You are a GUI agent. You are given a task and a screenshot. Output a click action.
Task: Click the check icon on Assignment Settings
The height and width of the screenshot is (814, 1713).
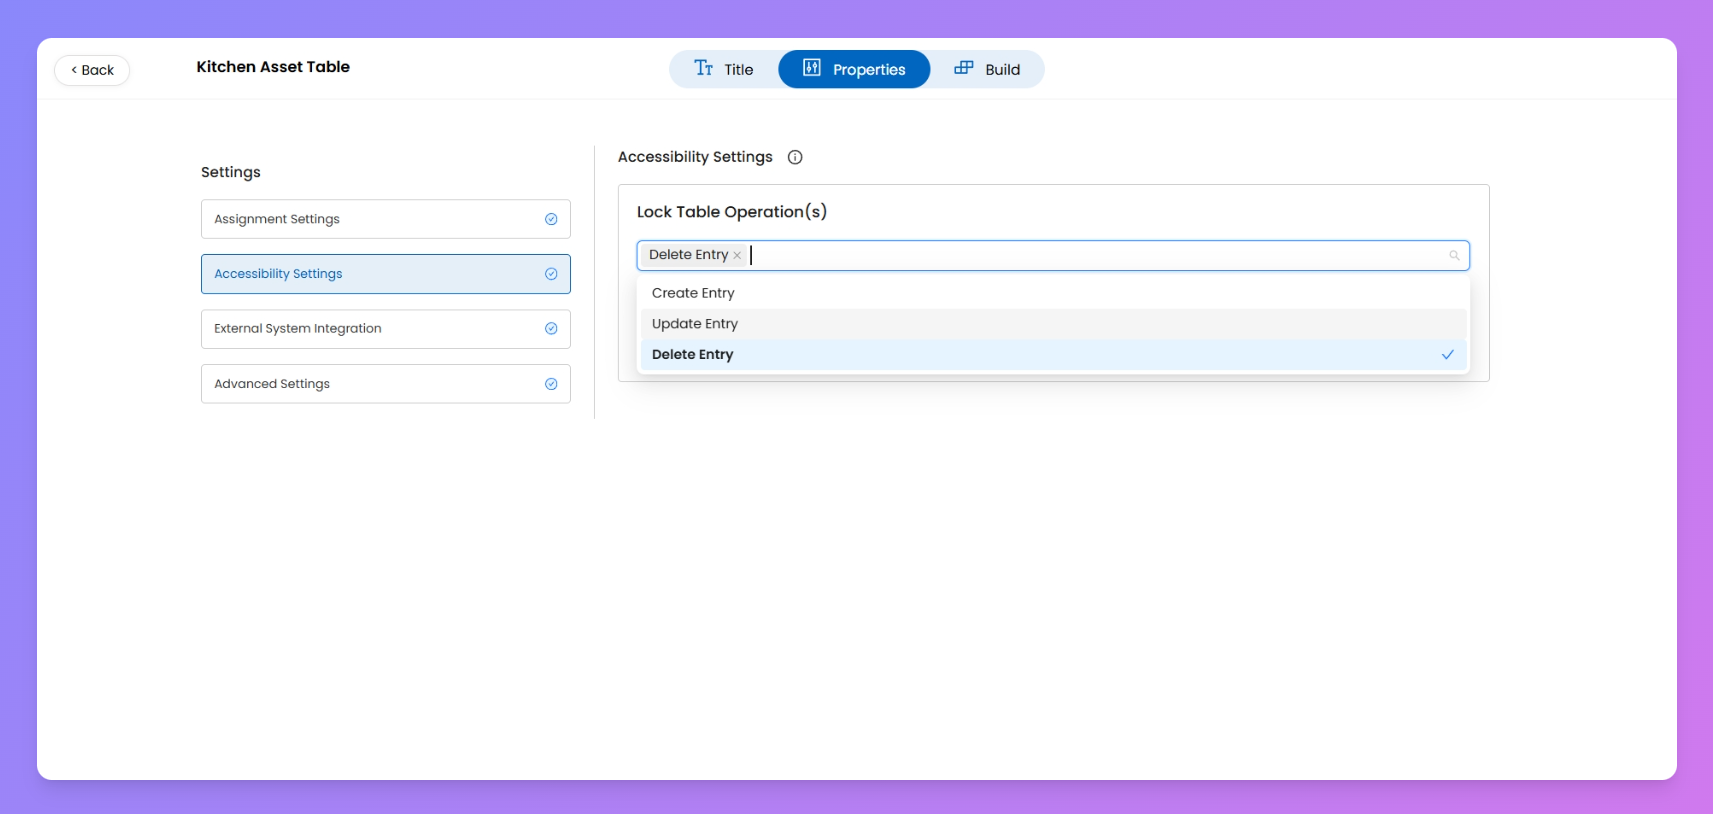click(x=551, y=219)
